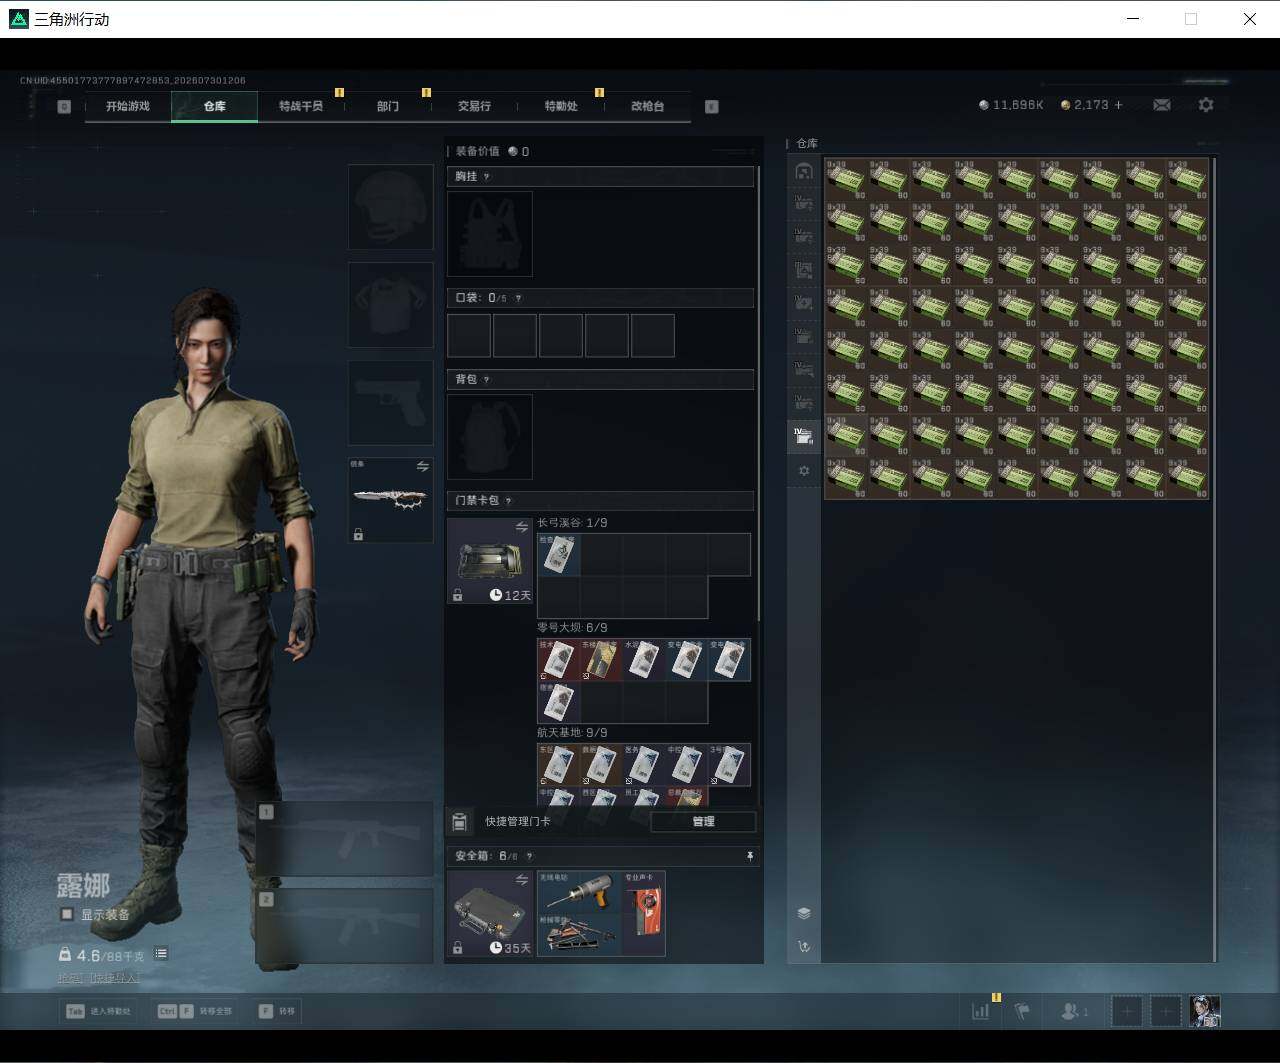Switch to the 改枪台 tab
Image resolution: width=1280 pixels, height=1063 pixels.
647,106
